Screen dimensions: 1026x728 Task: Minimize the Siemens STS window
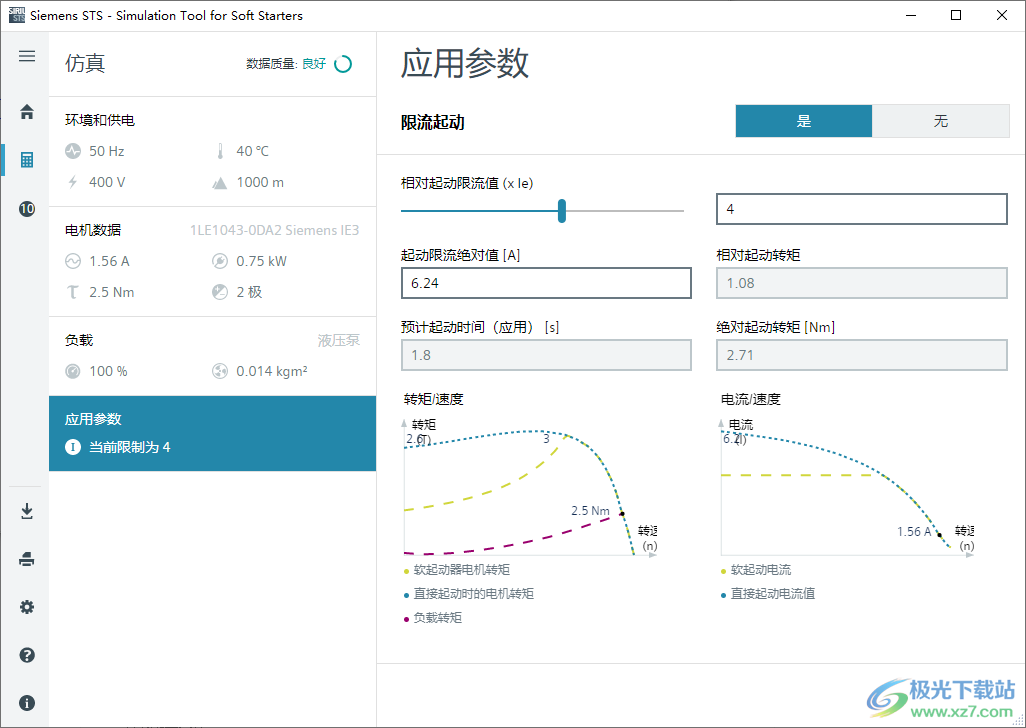tap(910, 15)
